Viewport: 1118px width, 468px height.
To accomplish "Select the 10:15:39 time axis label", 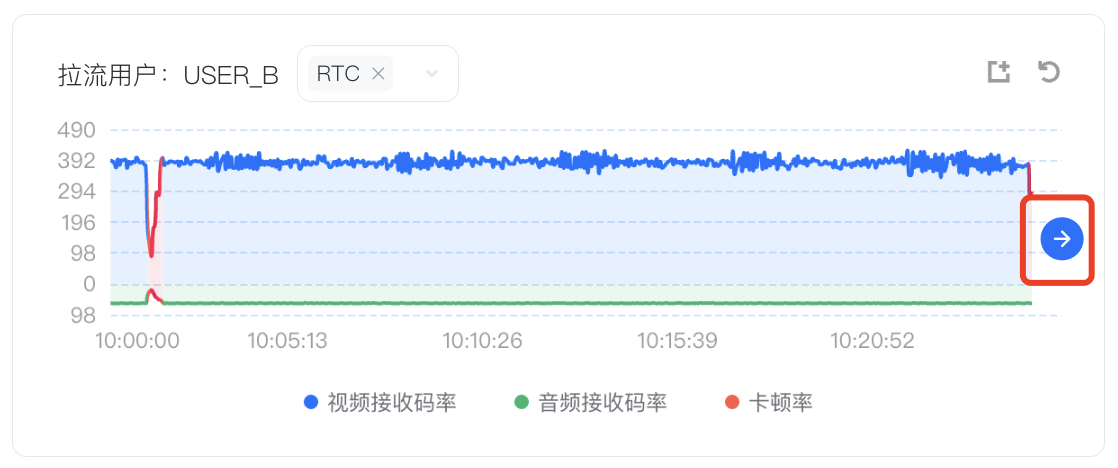I will [677, 341].
